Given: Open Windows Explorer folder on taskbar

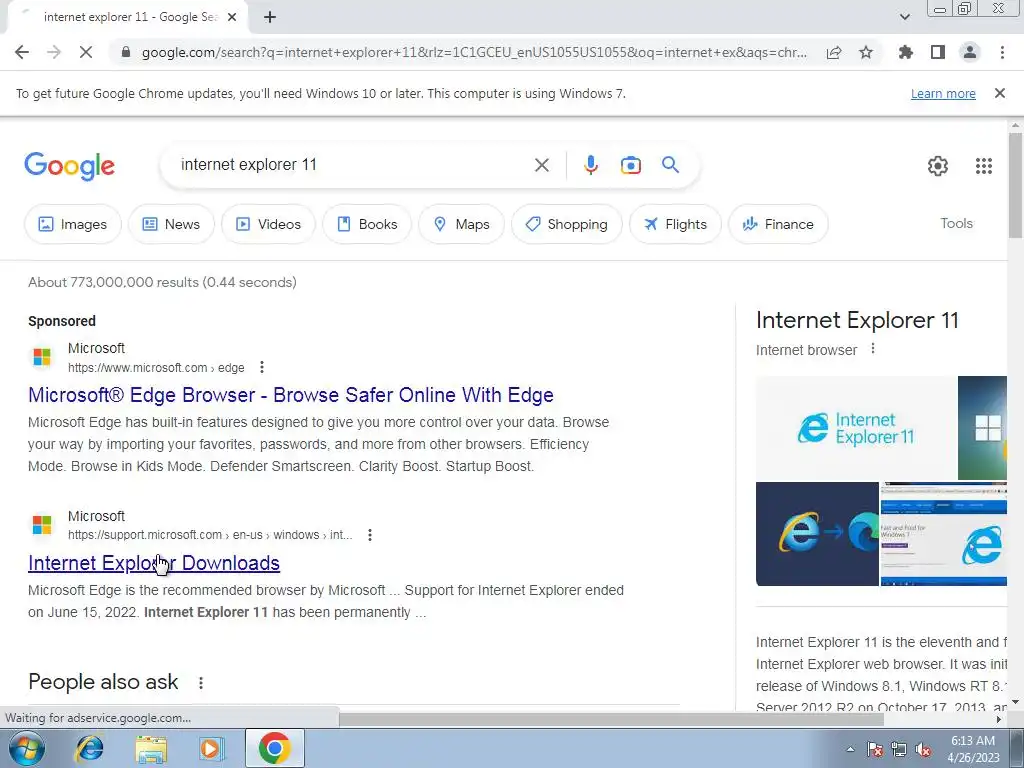Looking at the screenshot, I should pyautogui.click(x=151, y=748).
